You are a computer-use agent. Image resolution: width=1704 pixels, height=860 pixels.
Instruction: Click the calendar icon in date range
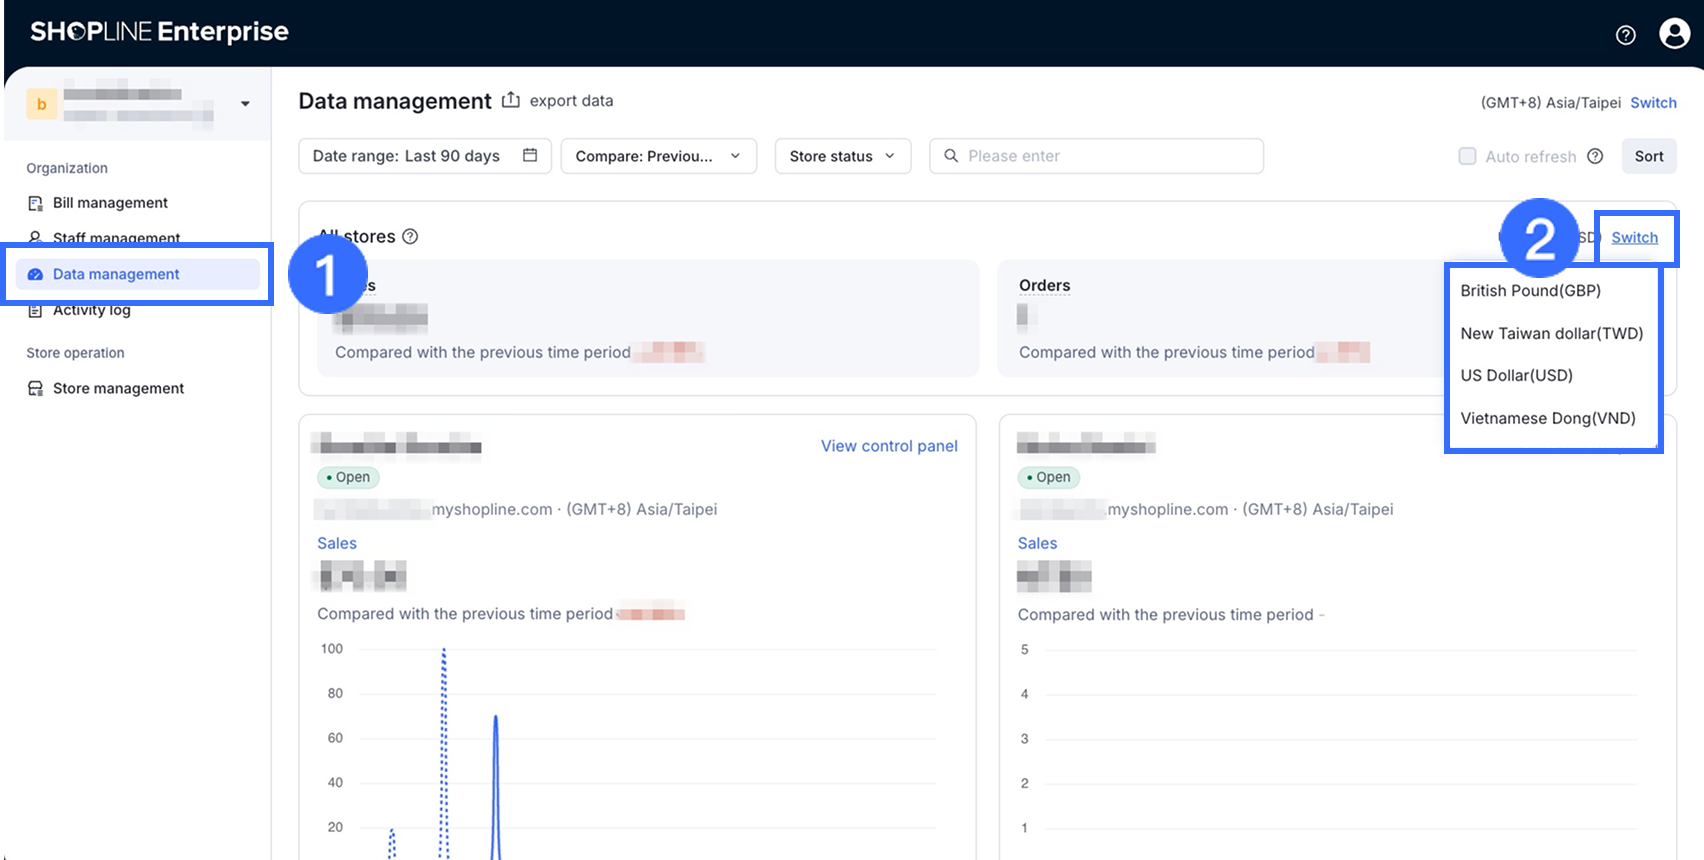(x=530, y=155)
